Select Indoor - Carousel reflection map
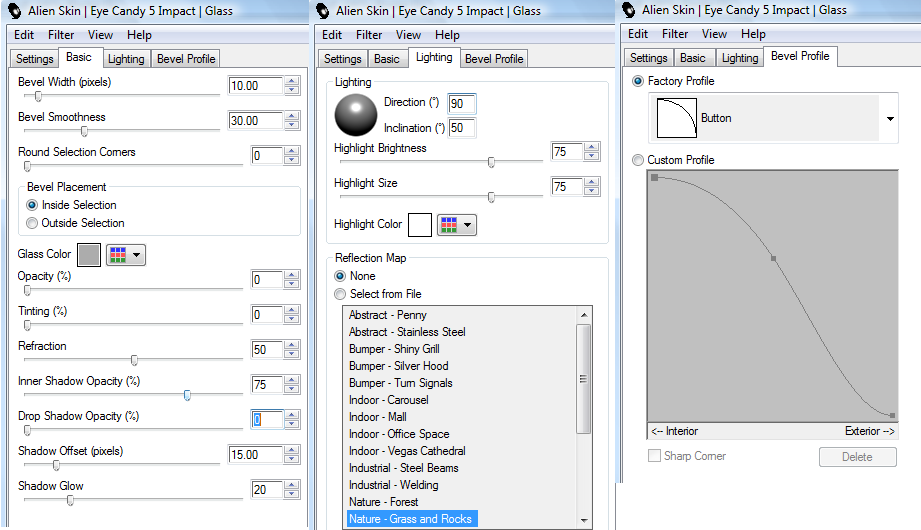 point(389,400)
